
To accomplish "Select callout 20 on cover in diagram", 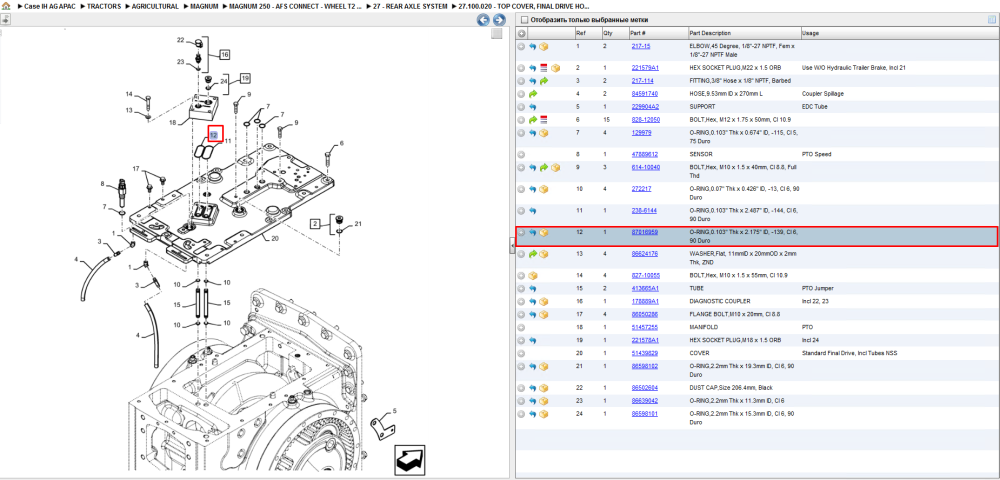I will [275, 239].
